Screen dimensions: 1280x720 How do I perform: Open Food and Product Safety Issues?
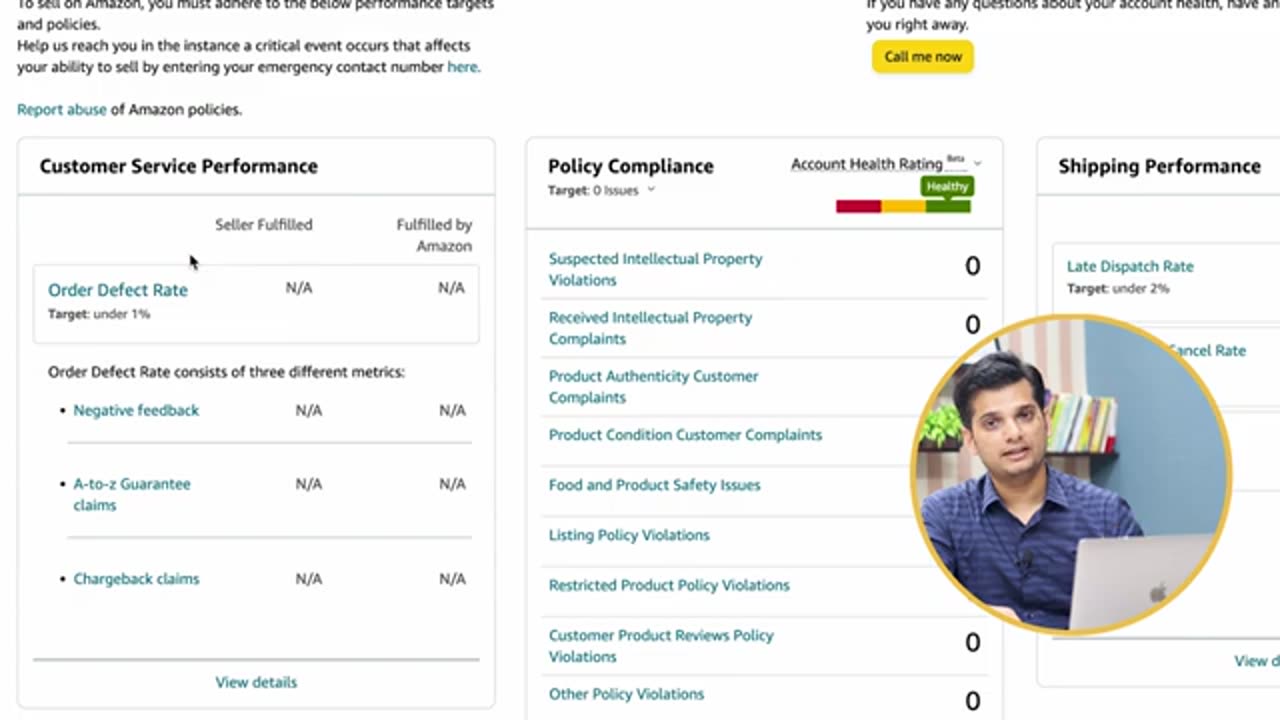pos(654,485)
